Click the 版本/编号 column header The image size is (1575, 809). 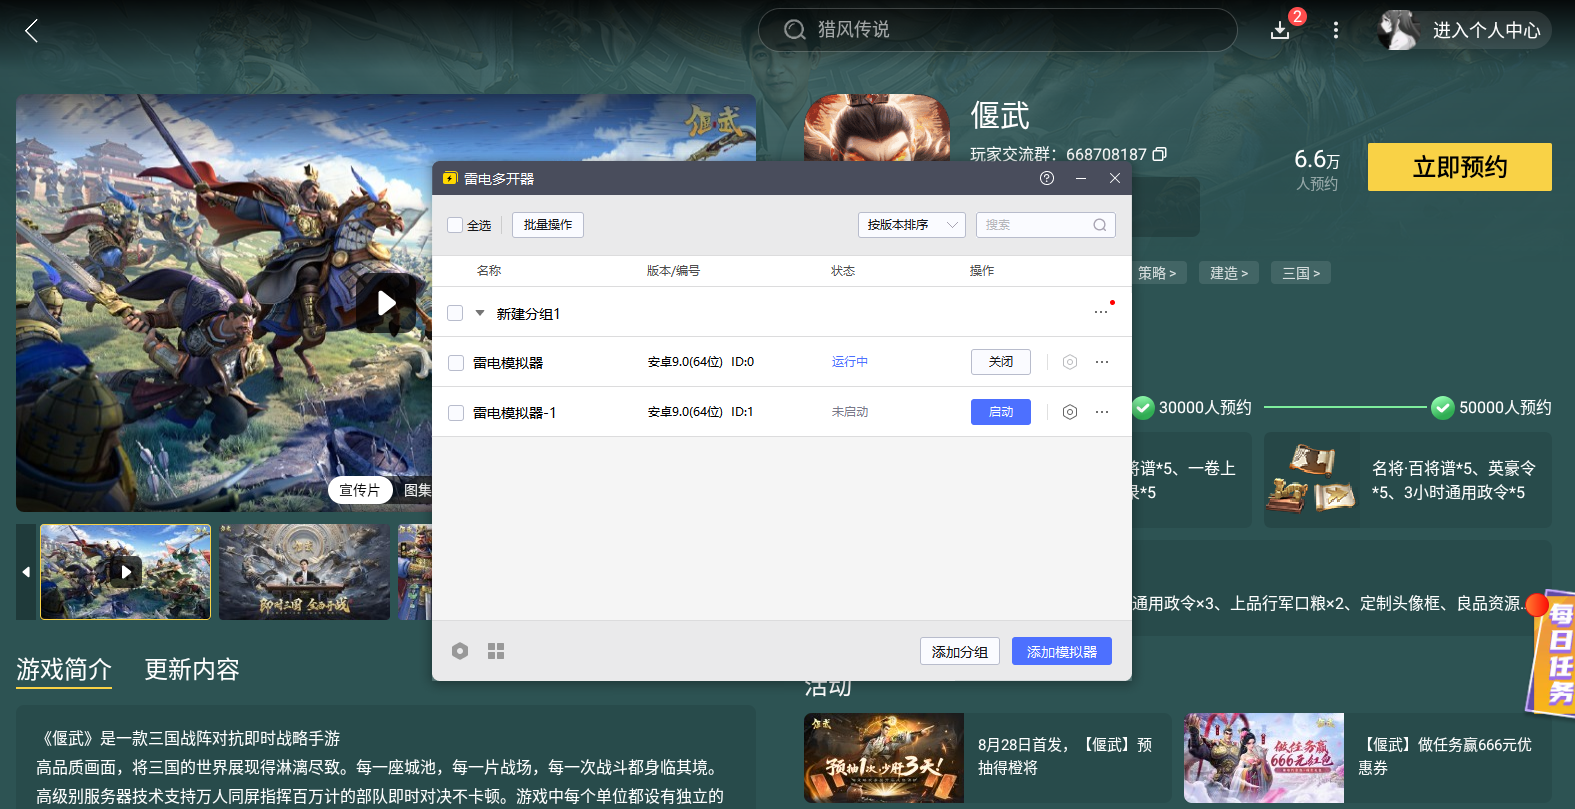(x=673, y=271)
